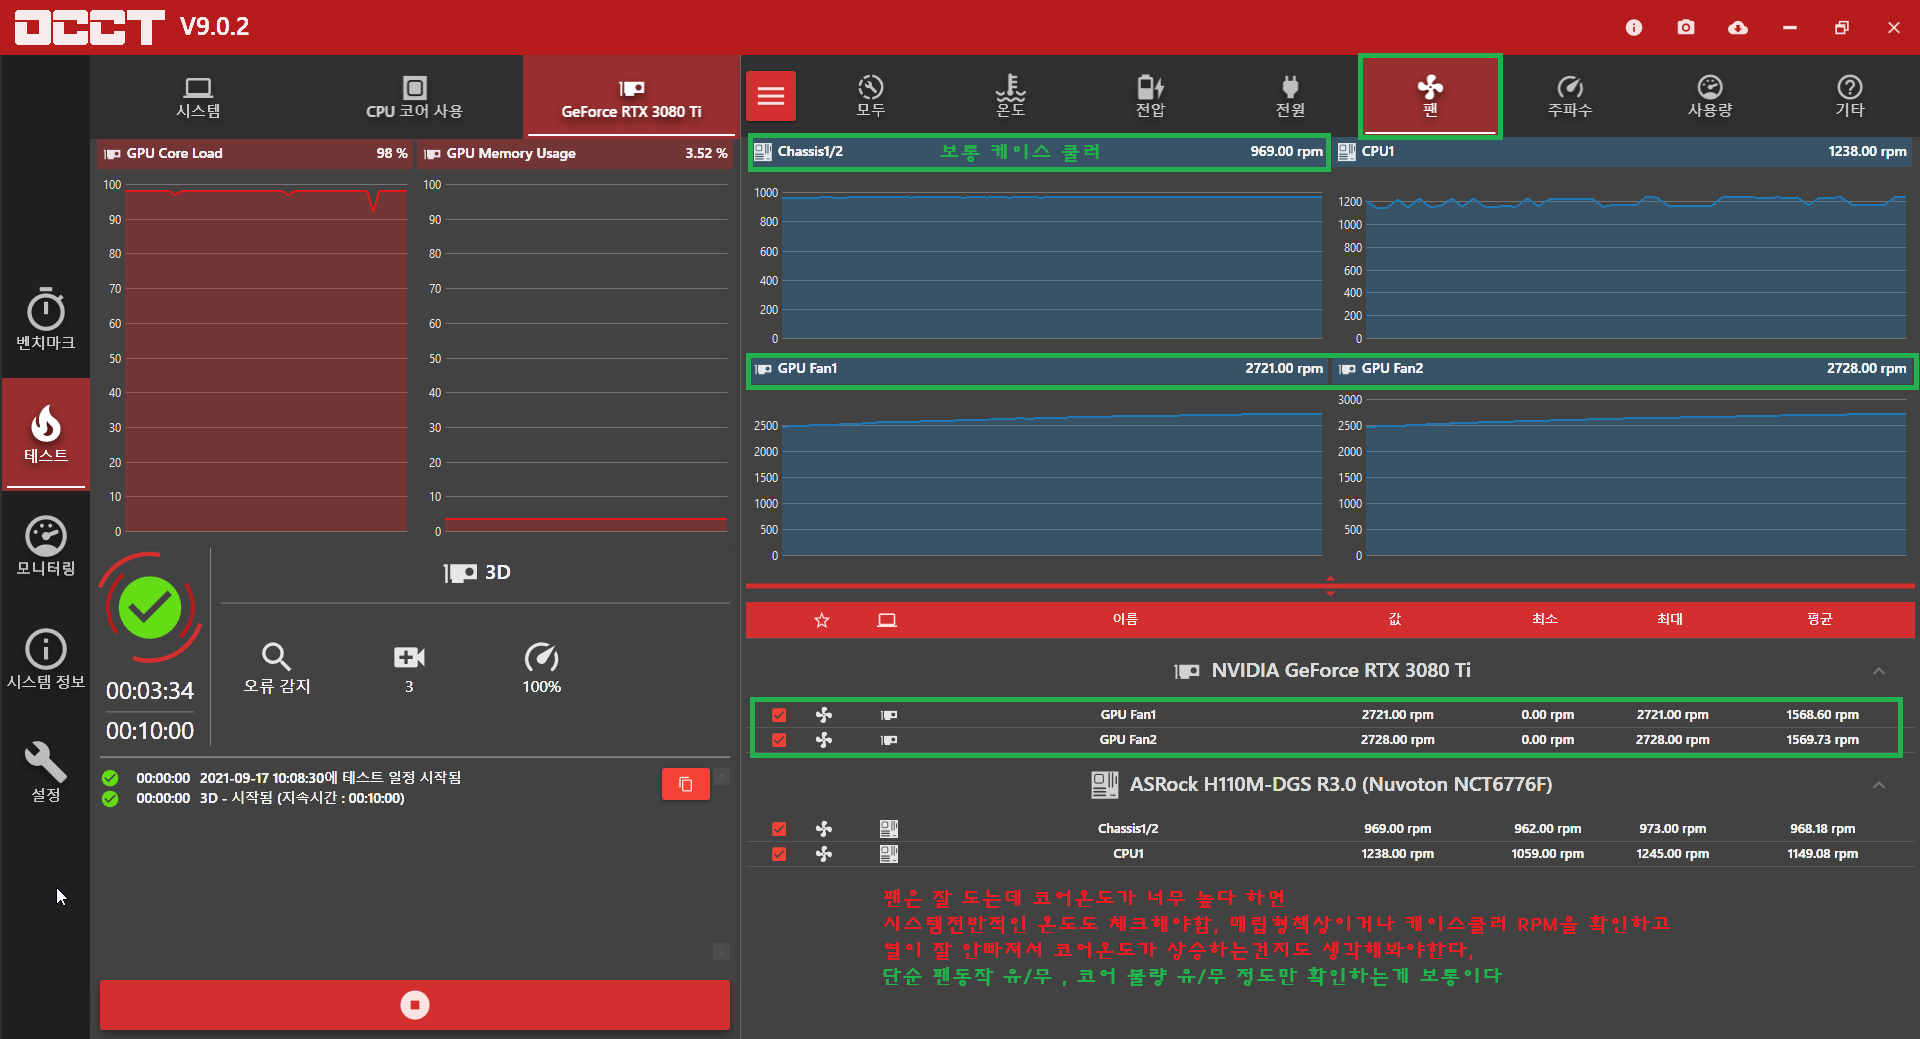Click the GPU Memory Usage graph header
Image resolution: width=1920 pixels, height=1039 pixels.
575,153
